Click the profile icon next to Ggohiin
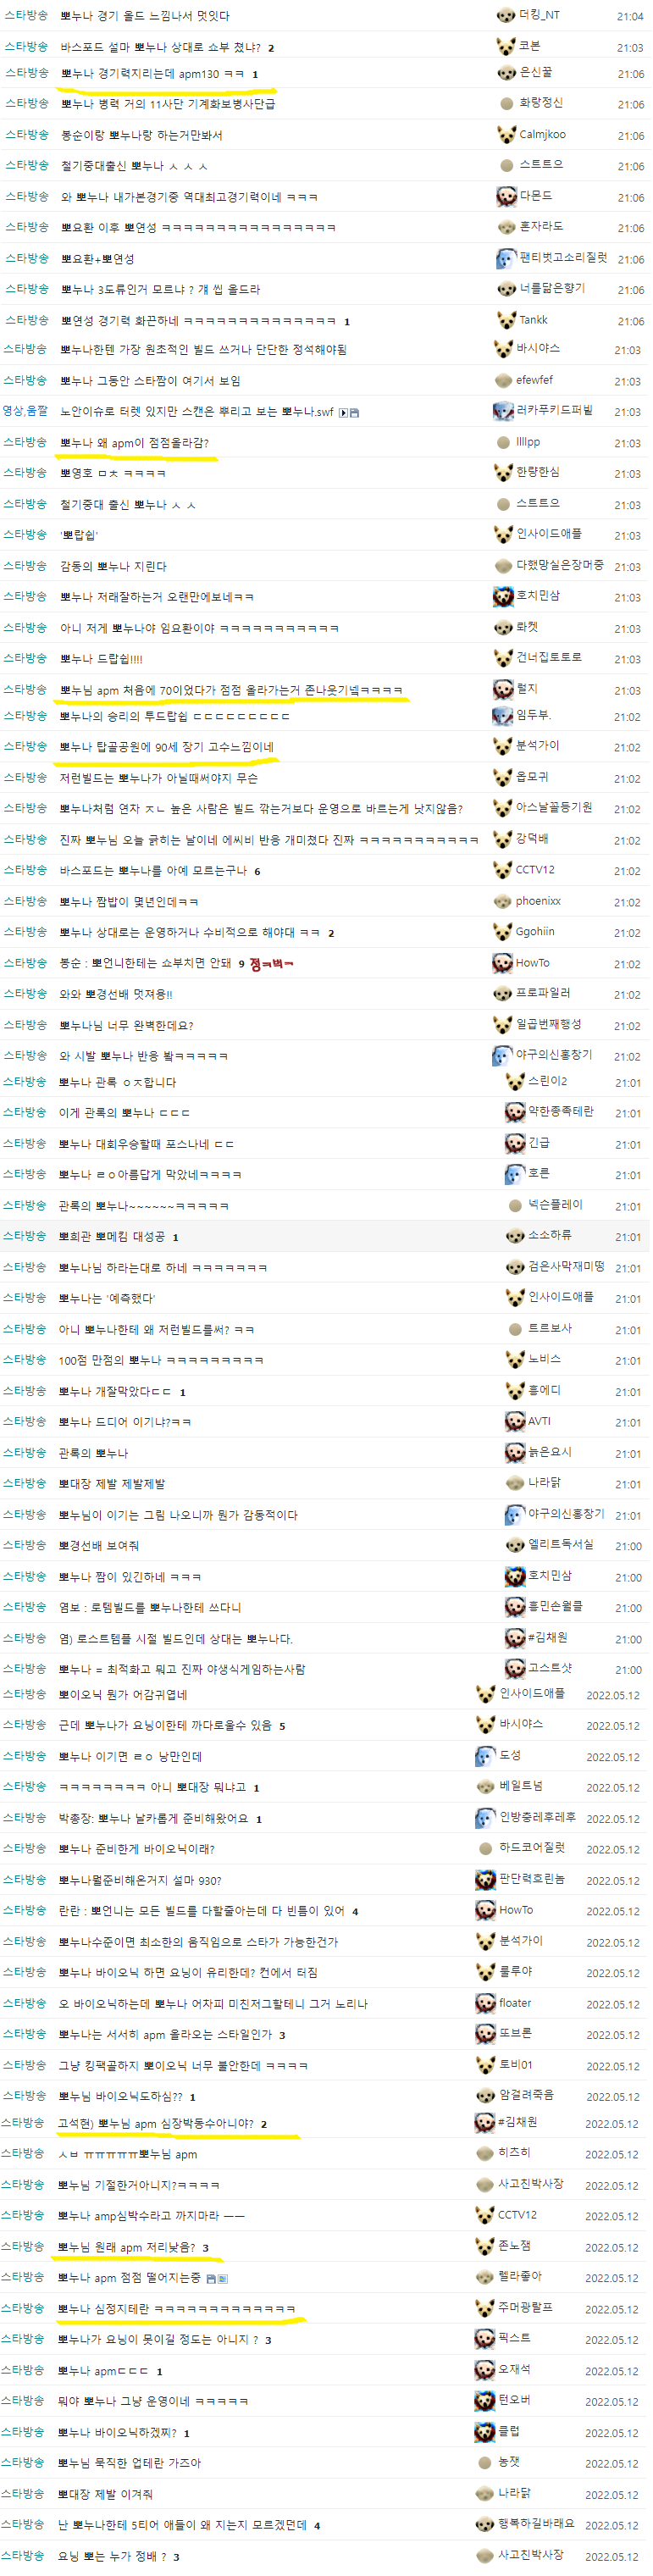 click(503, 932)
